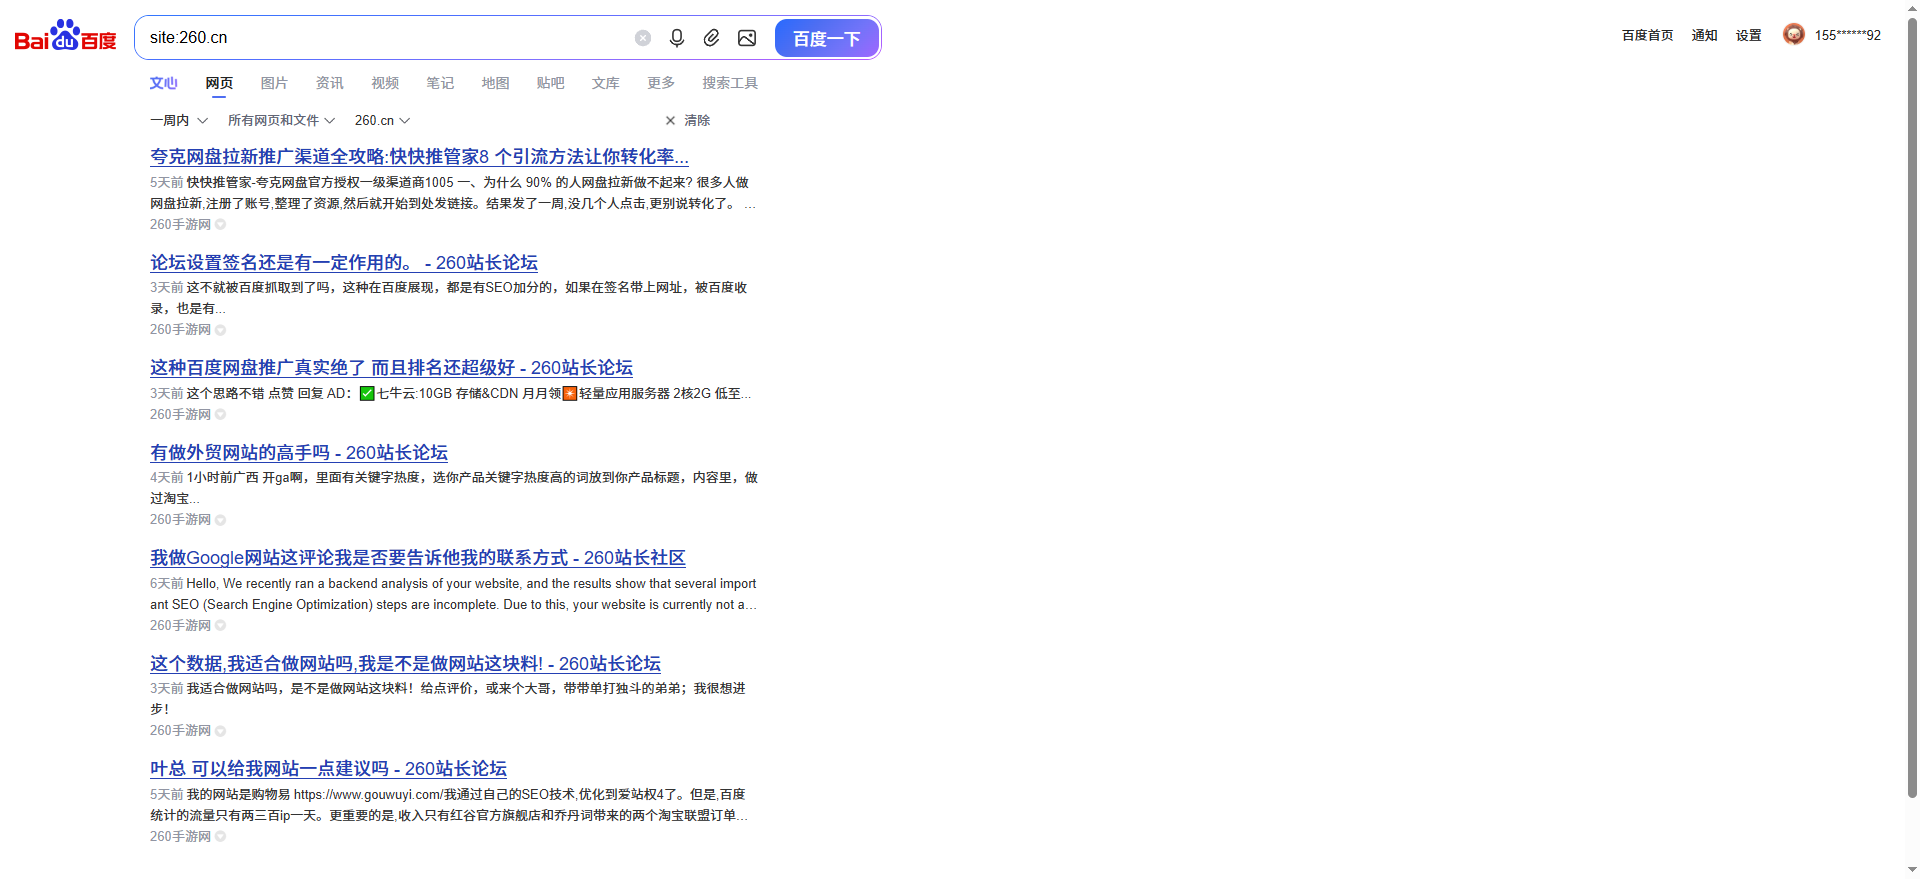This screenshot has width=1920, height=879.
Task: Open 通知 notifications
Action: (x=1704, y=35)
